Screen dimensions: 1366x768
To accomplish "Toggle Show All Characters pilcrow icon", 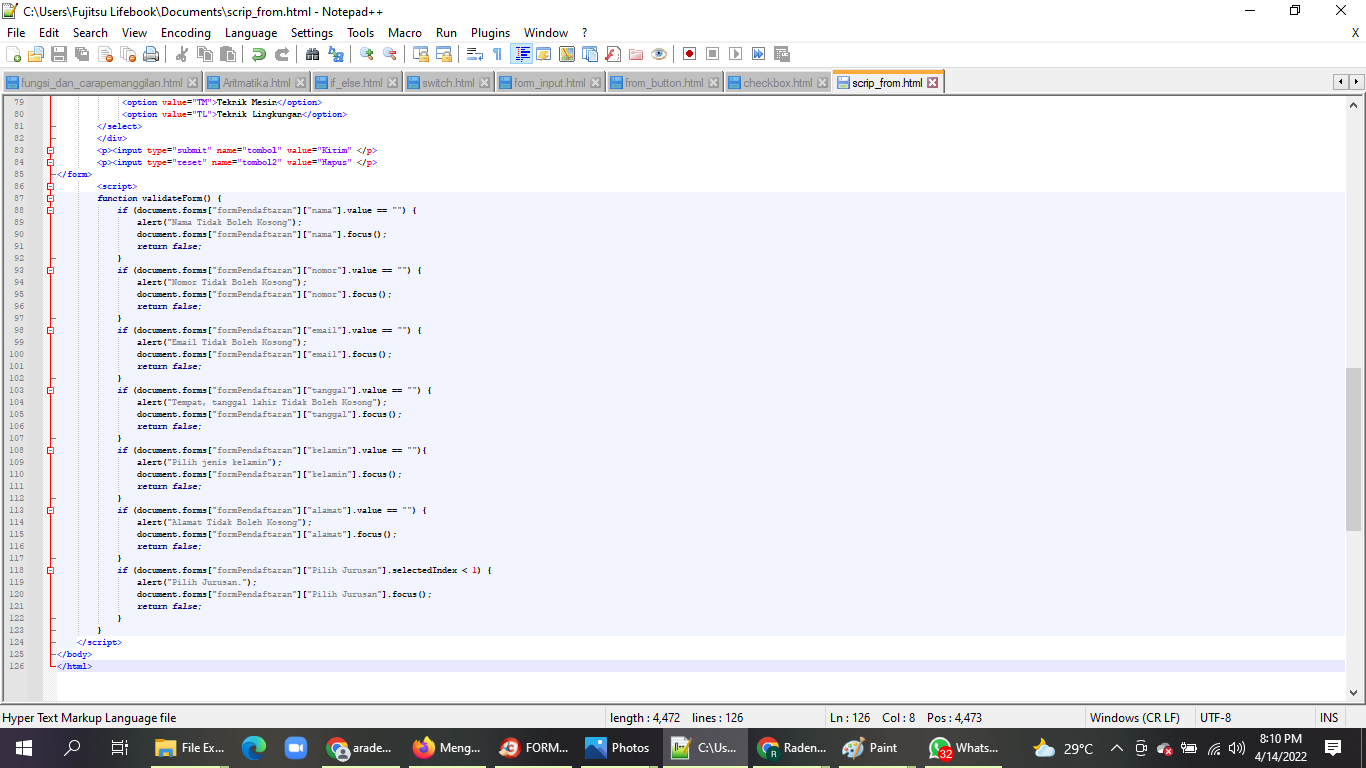I will pos(497,54).
